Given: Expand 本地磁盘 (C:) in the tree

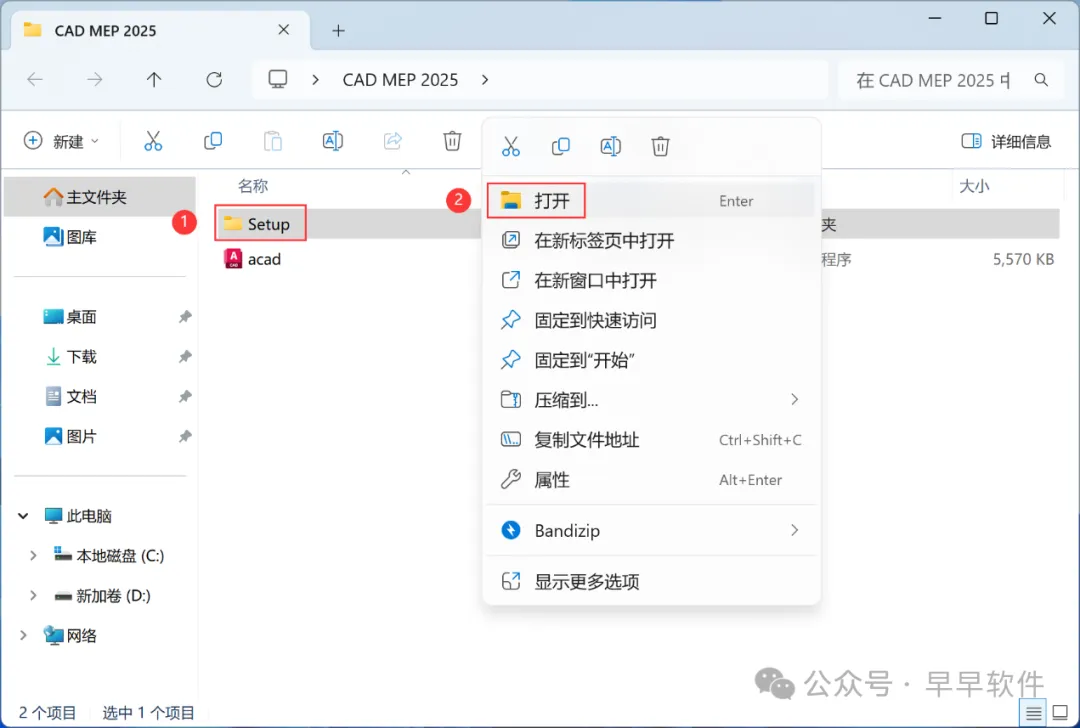Looking at the screenshot, I should [32, 556].
